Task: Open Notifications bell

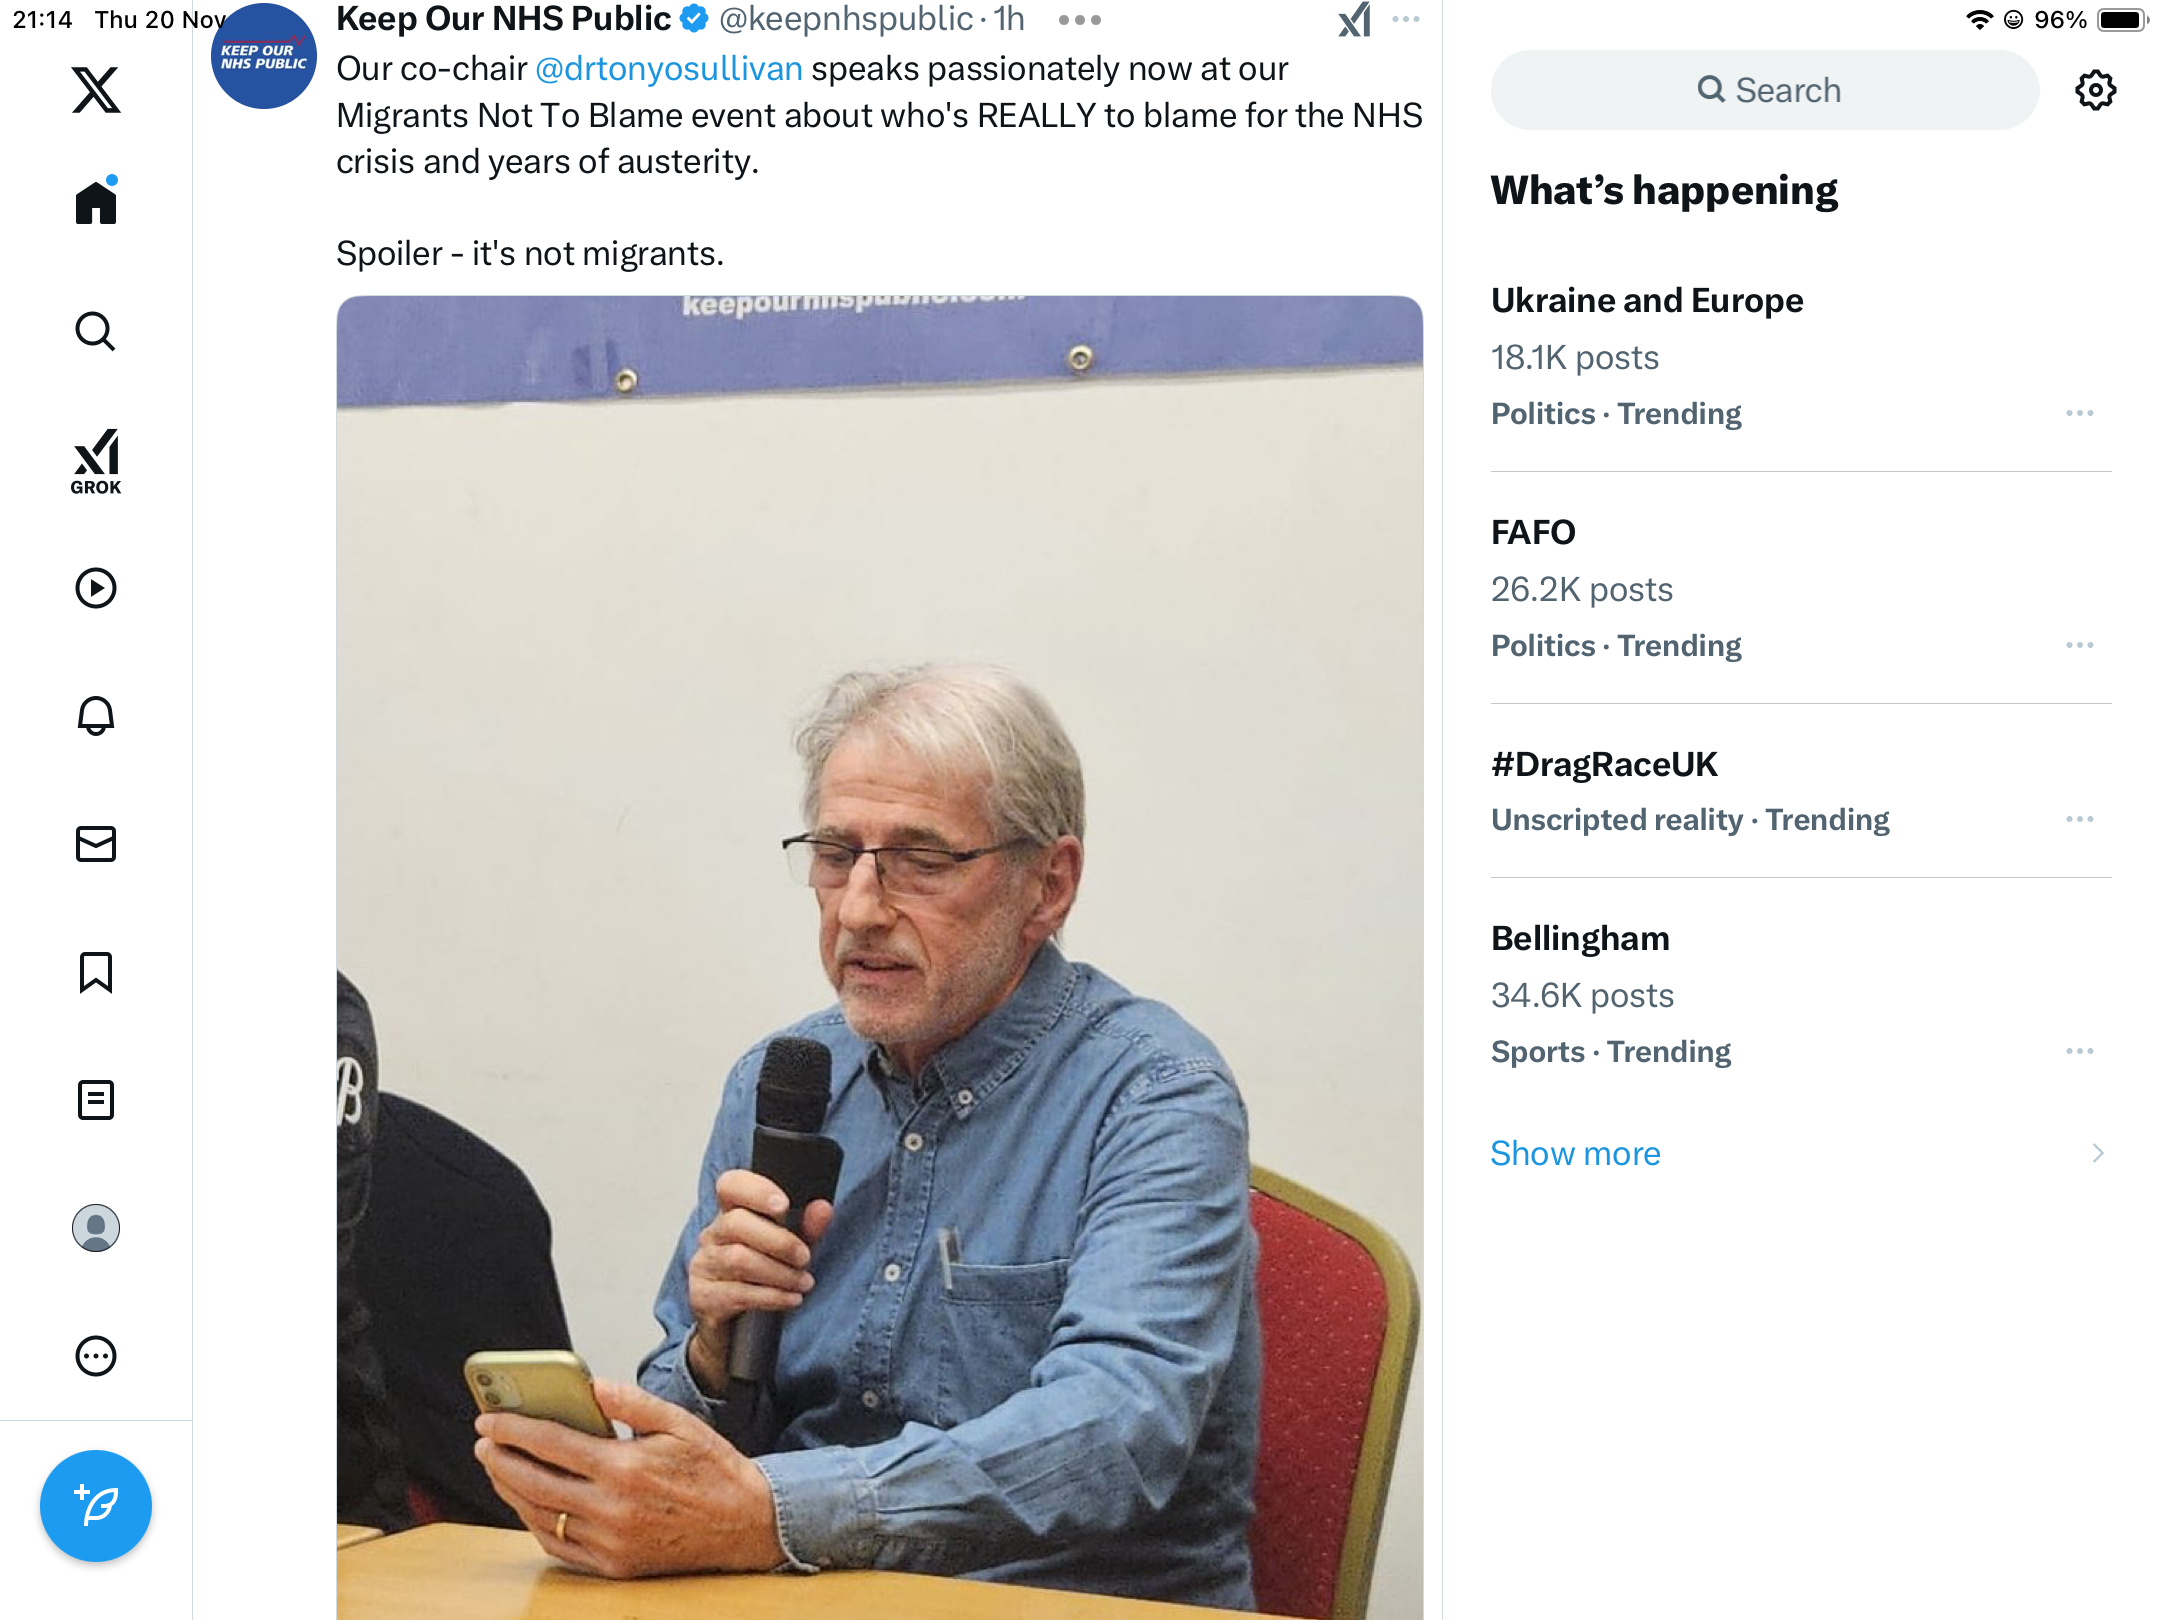Action: 96,716
